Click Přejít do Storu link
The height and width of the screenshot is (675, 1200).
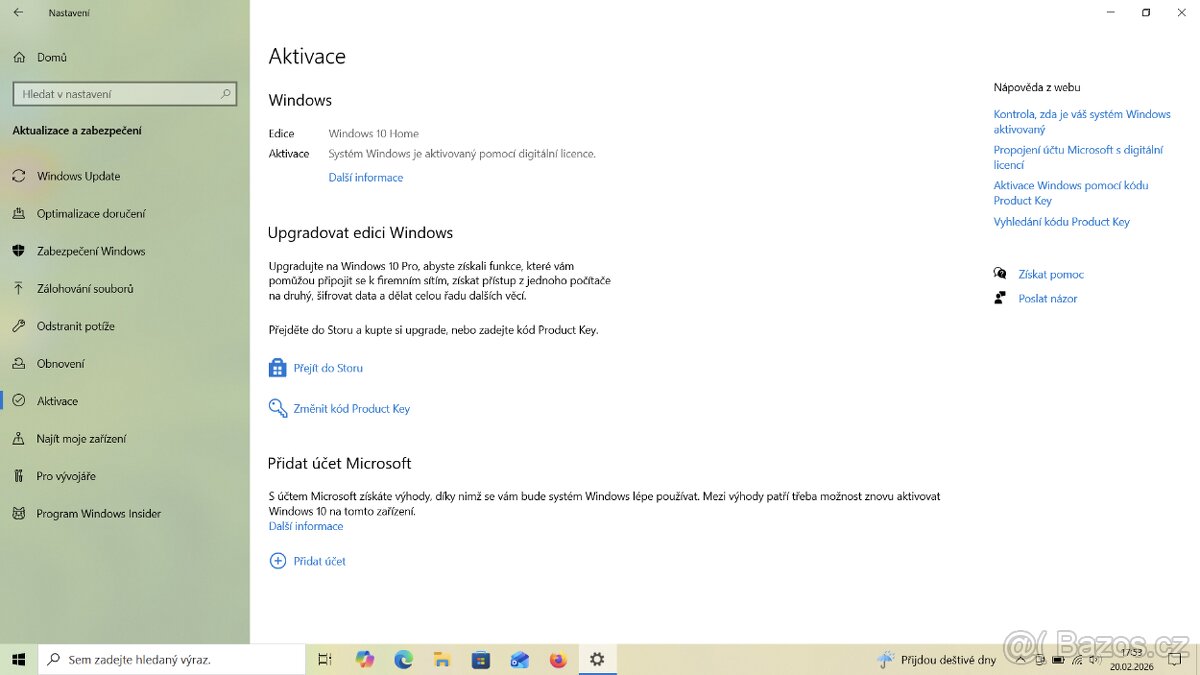tap(327, 368)
